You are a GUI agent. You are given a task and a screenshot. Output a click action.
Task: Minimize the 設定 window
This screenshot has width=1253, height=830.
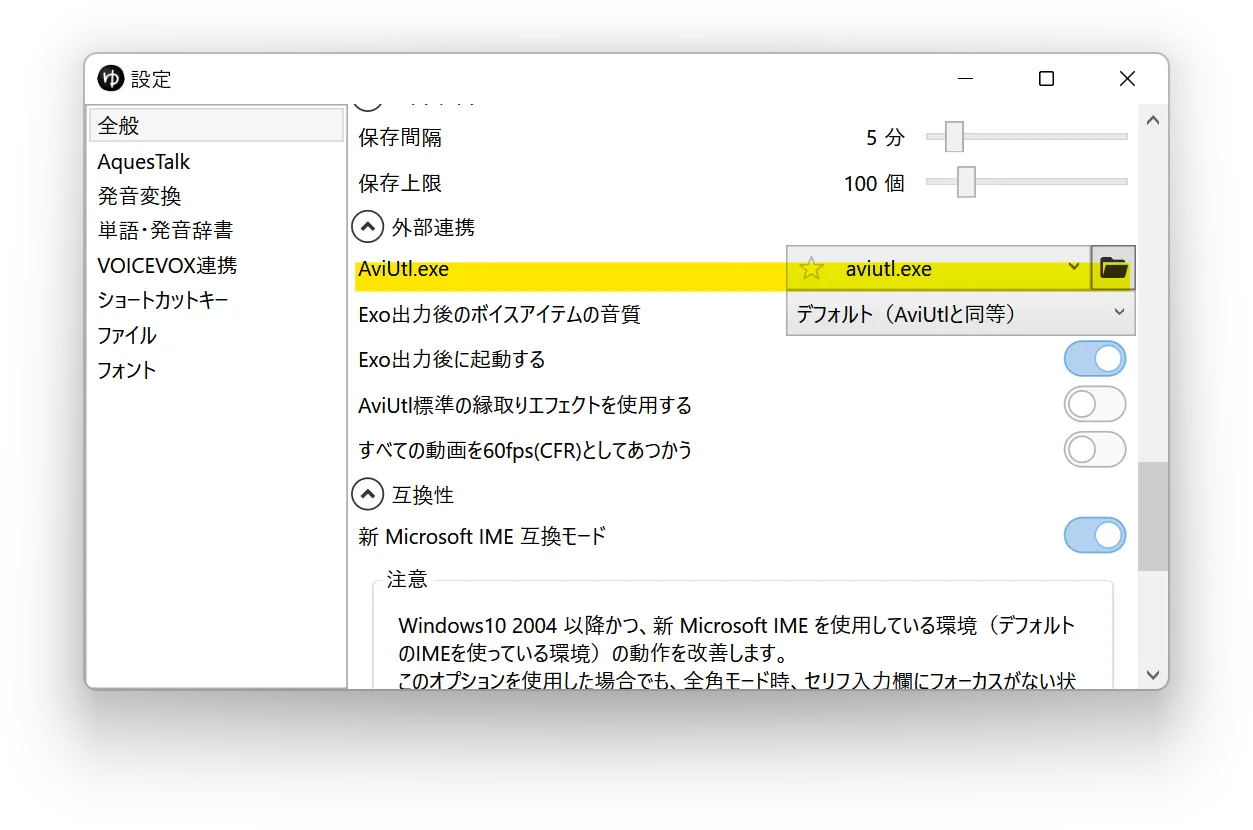pos(966,78)
